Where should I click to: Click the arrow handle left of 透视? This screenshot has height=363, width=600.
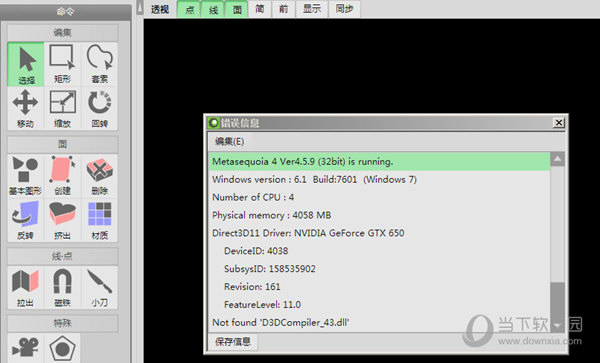(x=140, y=8)
